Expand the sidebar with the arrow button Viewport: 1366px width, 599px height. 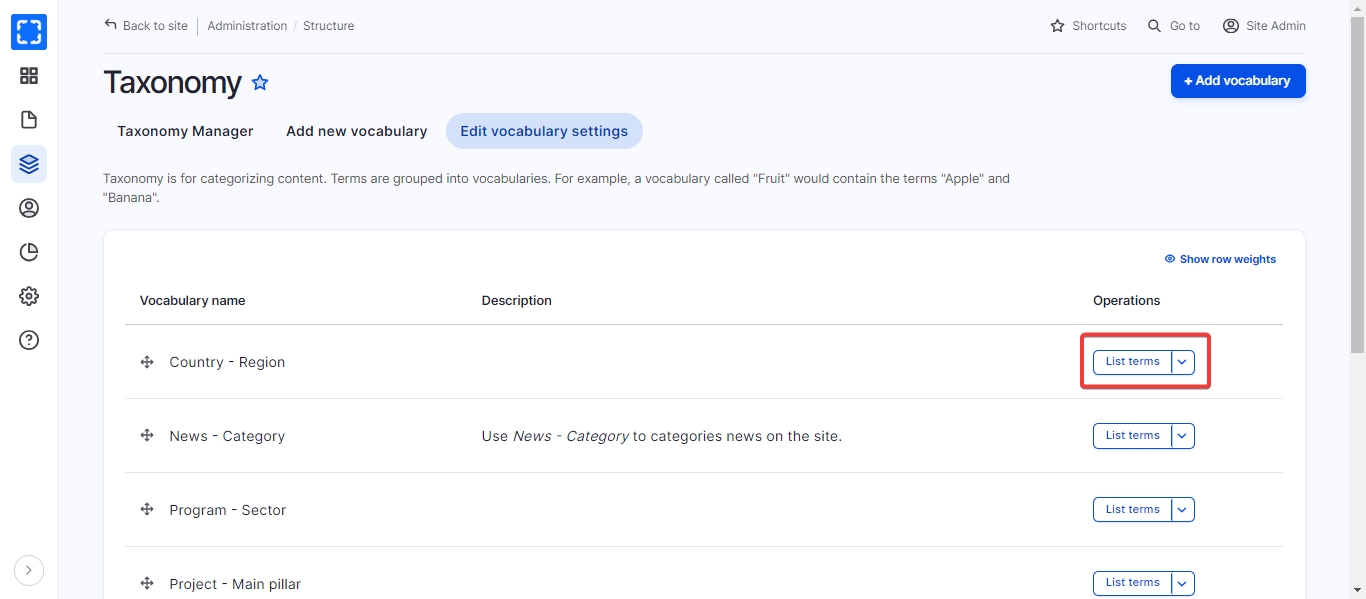coord(29,570)
